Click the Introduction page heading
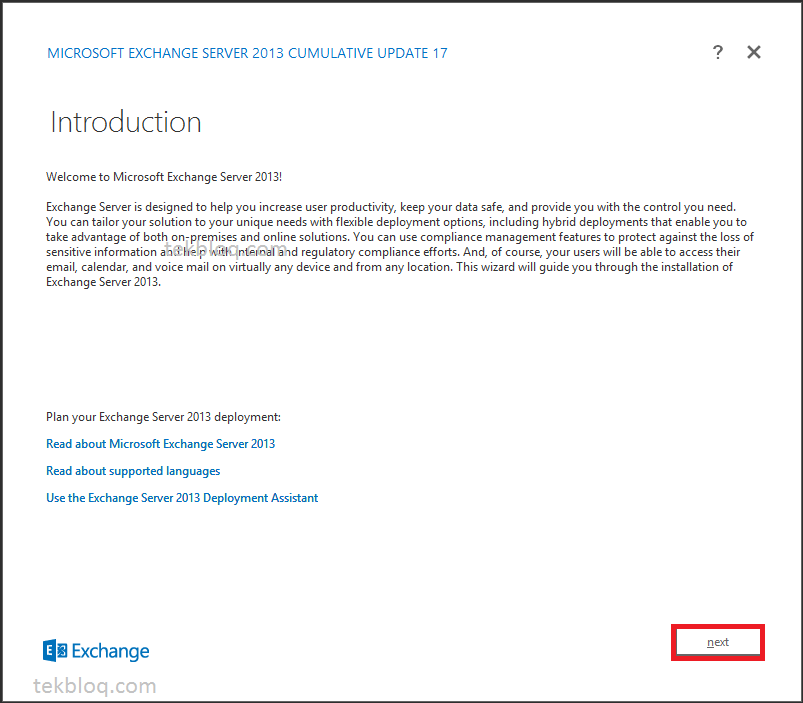The height and width of the screenshot is (703, 803). tap(125, 122)
